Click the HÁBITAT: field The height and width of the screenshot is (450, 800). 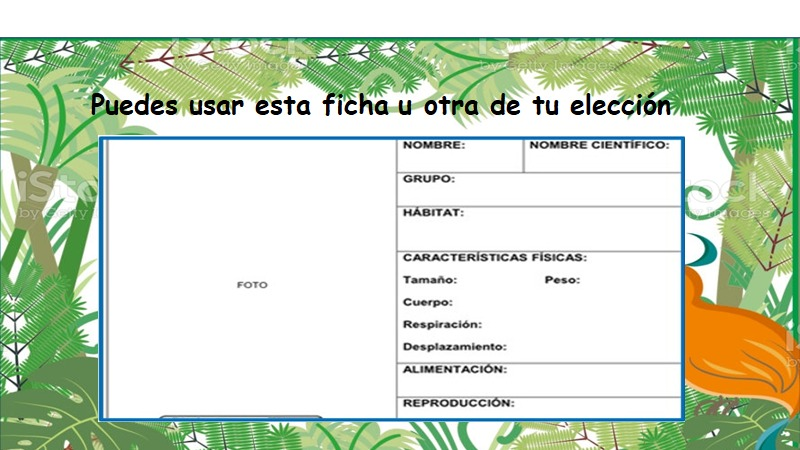click(x=539, y=229)
